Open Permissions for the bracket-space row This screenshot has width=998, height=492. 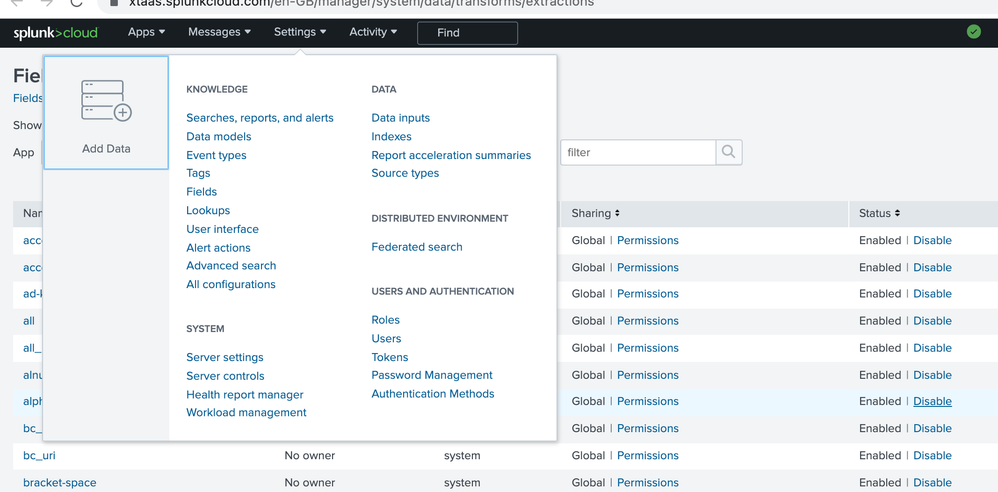click(647, 482)
